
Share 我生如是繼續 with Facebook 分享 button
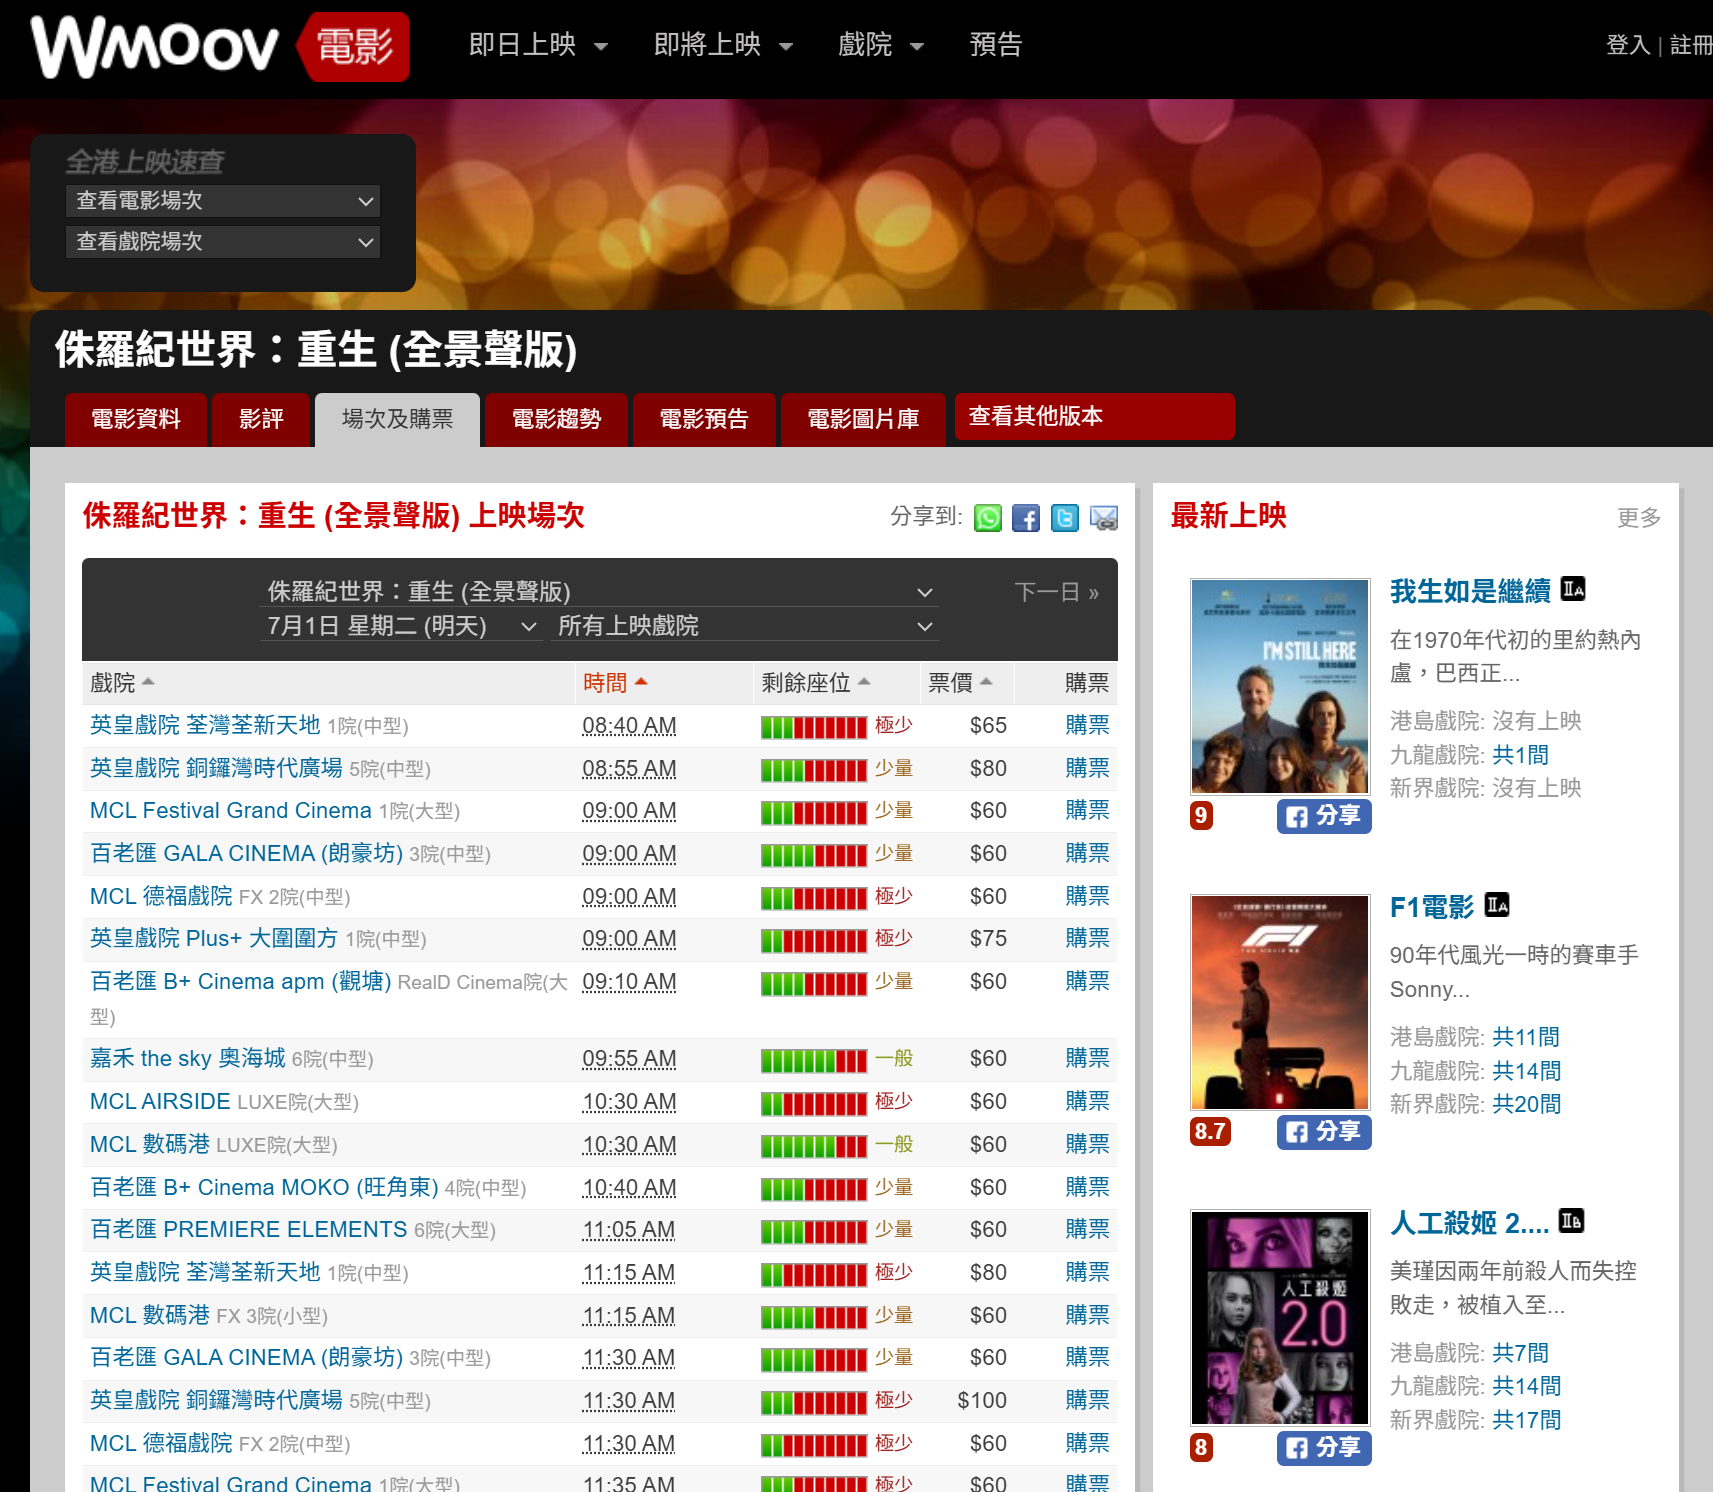tap(1324, 816)
